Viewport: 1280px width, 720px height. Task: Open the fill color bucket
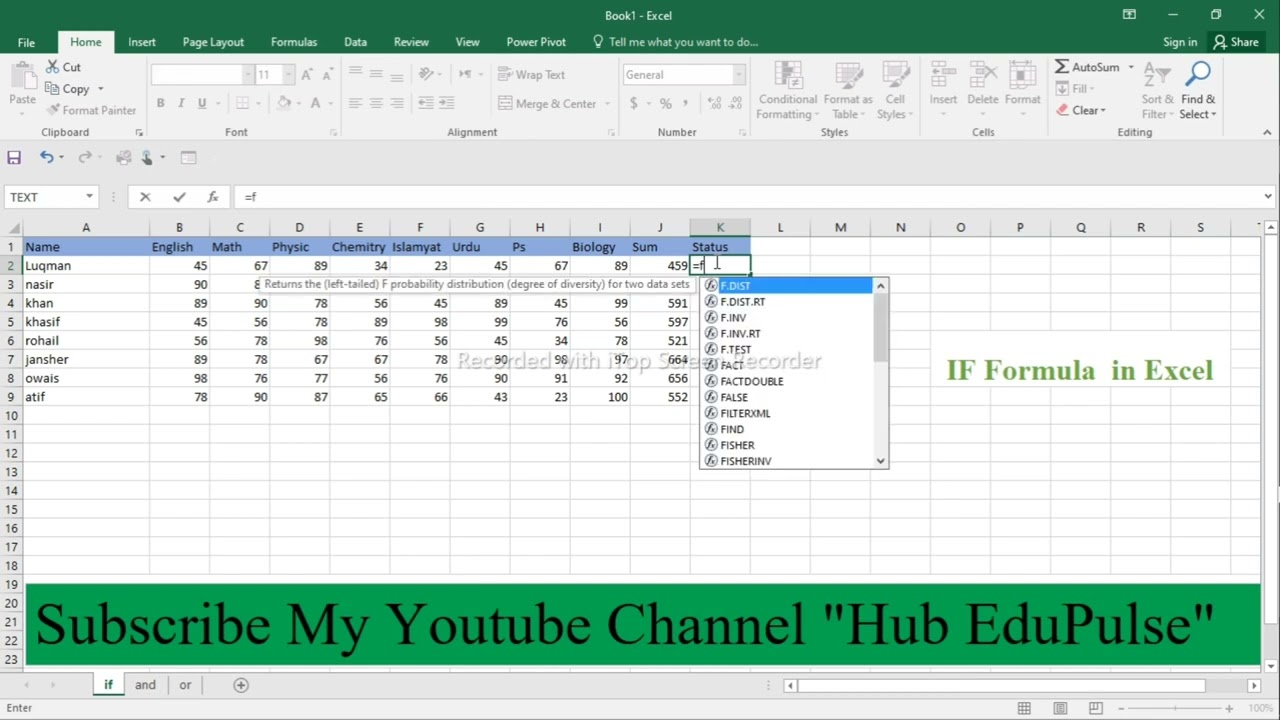[284, 103]
